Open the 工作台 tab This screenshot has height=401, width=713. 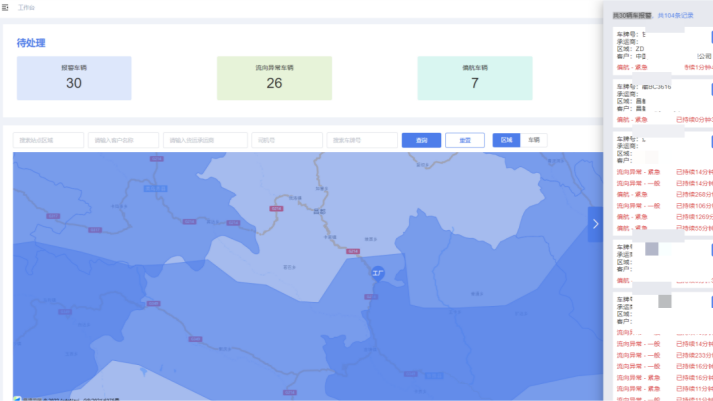tap(27, 7)
